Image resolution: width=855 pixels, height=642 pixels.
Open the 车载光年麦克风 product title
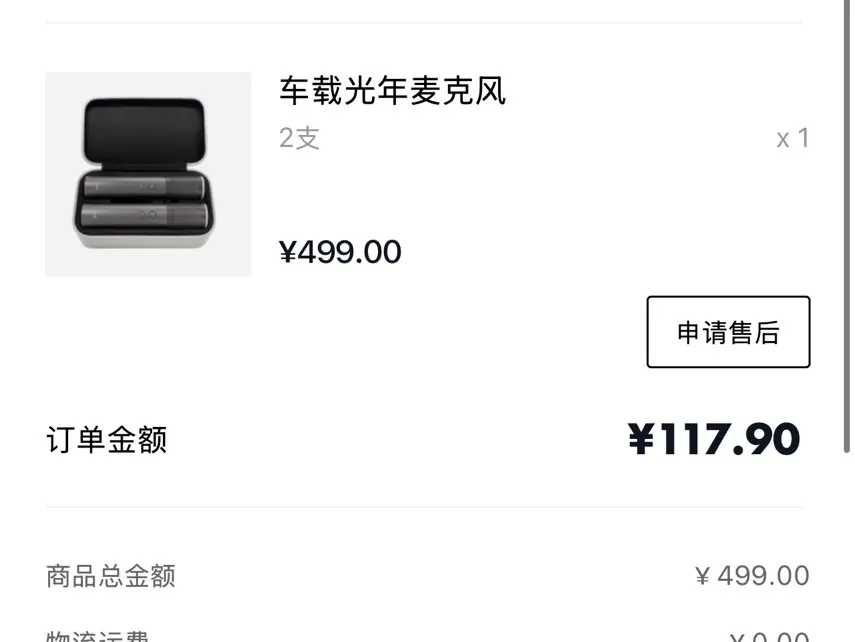click(393, 91)
